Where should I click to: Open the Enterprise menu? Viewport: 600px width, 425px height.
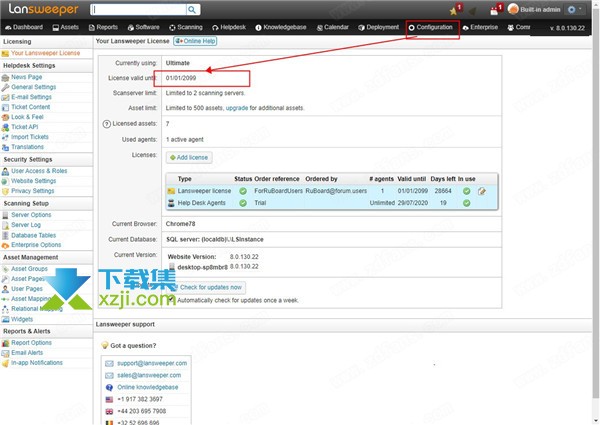point(480,27)
